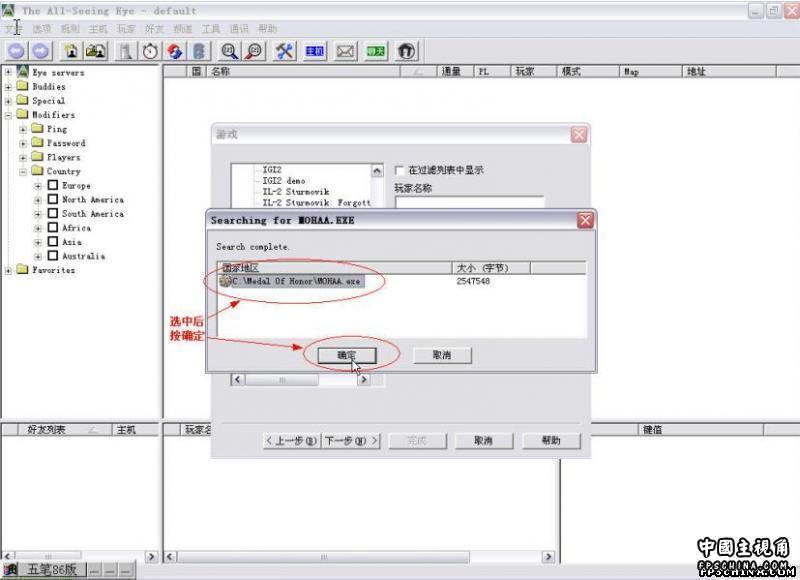The width and height of the screenshot is (800, 580).
Task: Tick the Europe country checkbox
Action: [x=53, y=185]
